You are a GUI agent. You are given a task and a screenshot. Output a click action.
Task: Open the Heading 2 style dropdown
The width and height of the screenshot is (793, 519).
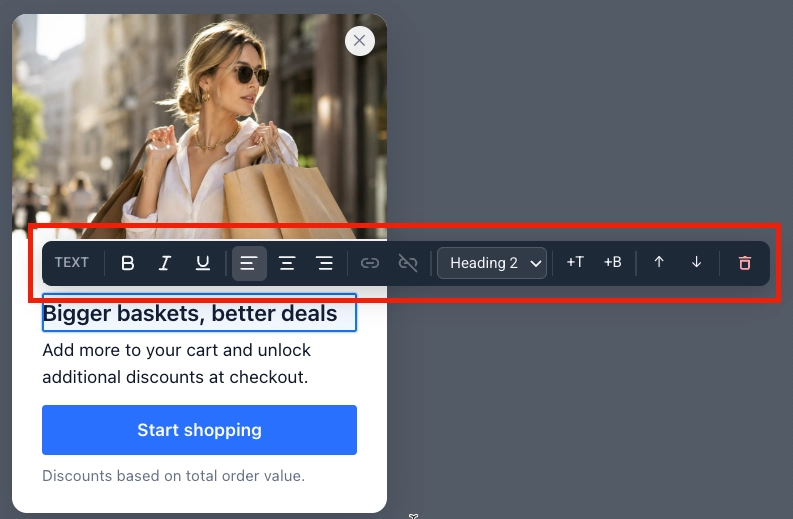click(x=492, y=263)
